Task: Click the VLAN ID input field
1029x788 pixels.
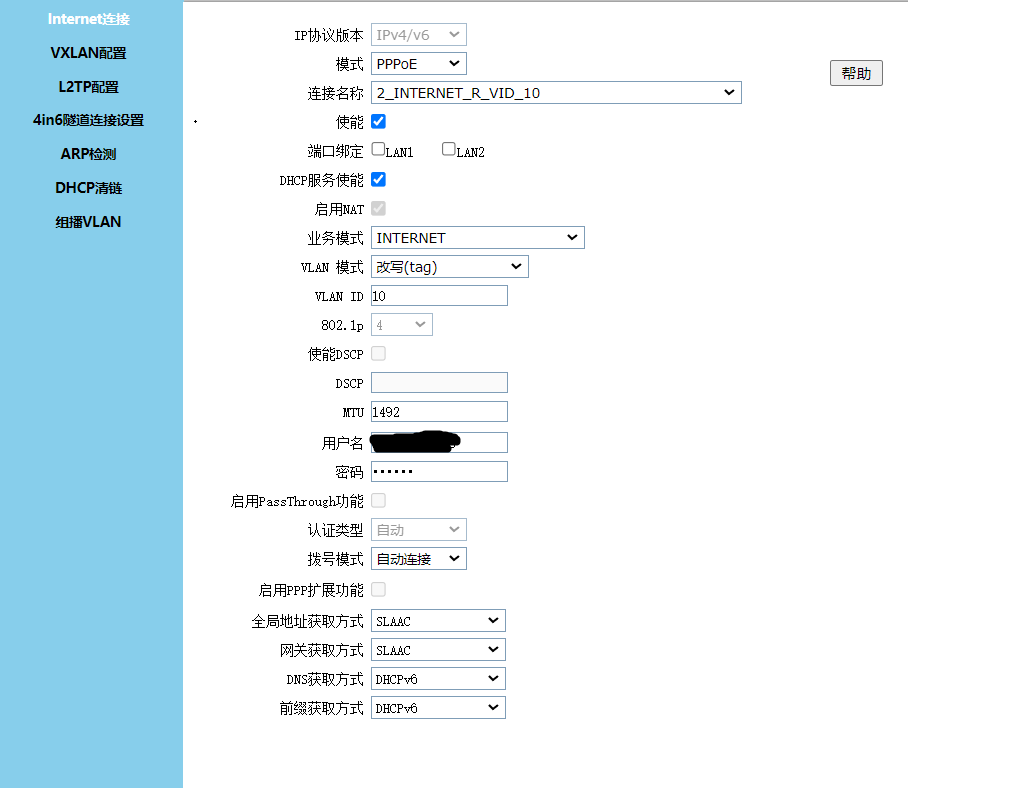Action: coord(439,296)
